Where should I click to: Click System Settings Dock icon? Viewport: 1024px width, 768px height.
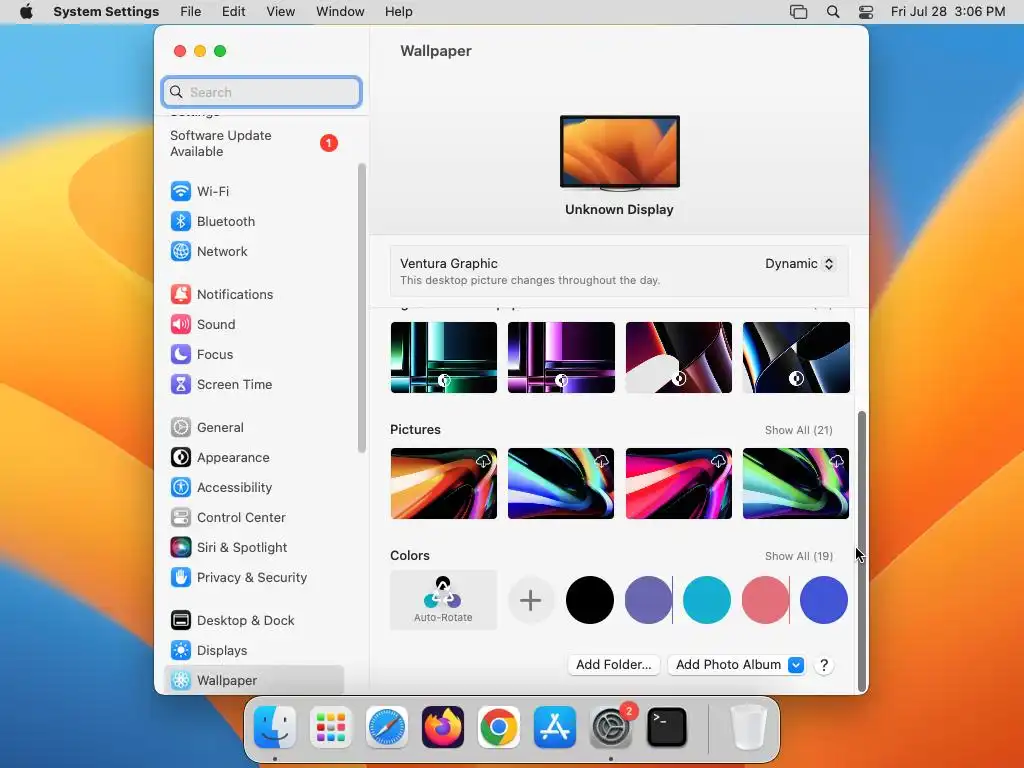pyautogui.click(x=611, y=727)
